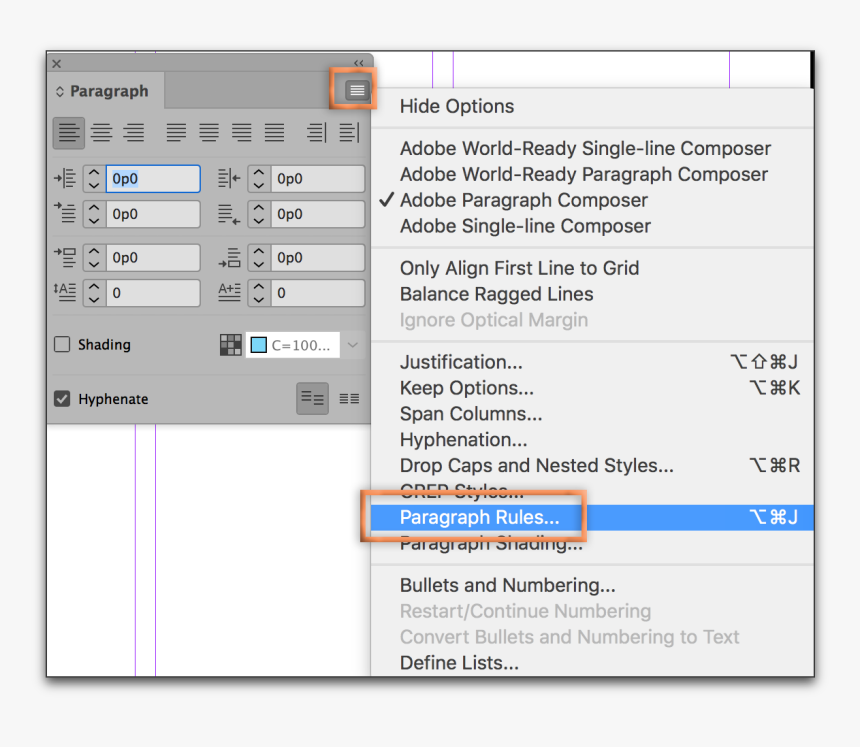Select Align away from spine icon
The width and height of the screenshot is (860, 747).
[349, 133]
